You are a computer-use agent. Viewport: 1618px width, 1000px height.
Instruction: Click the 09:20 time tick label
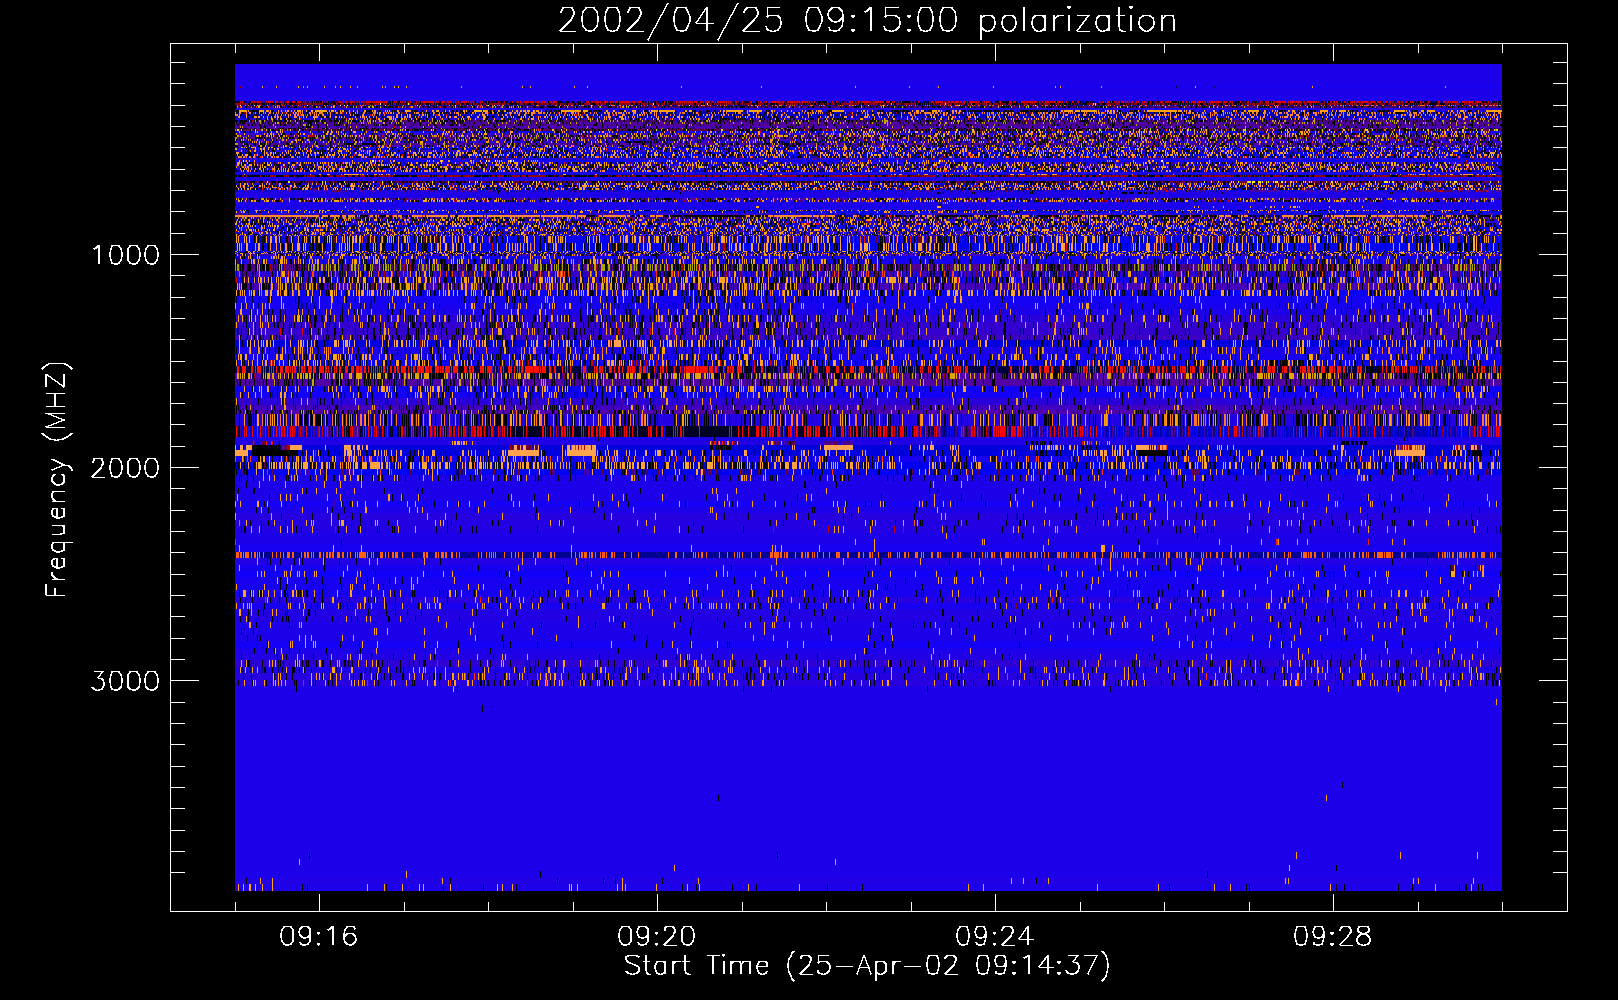coord(657,937)
